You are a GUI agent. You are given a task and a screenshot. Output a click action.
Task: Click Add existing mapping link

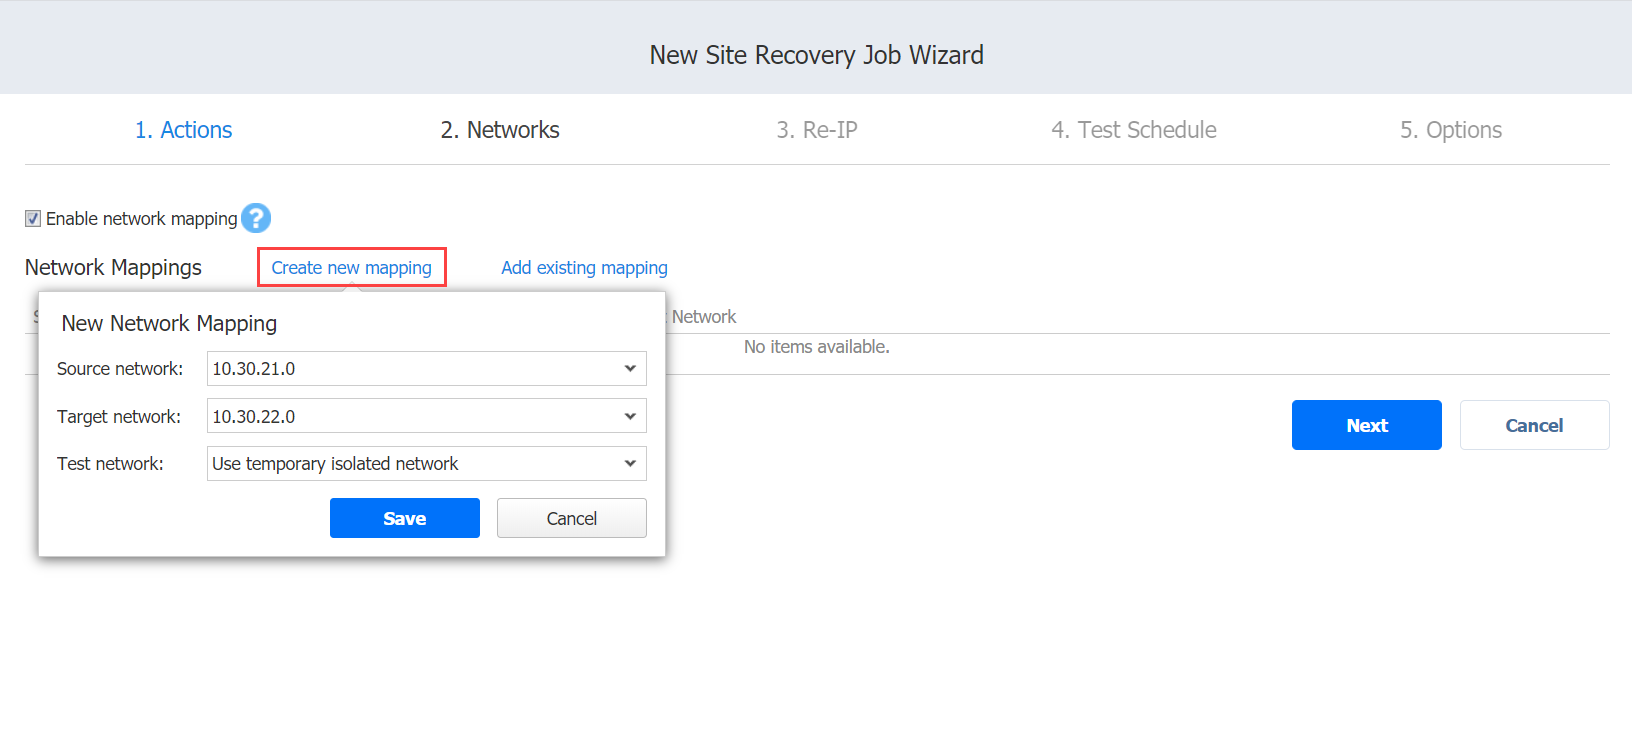coord(584,267)
